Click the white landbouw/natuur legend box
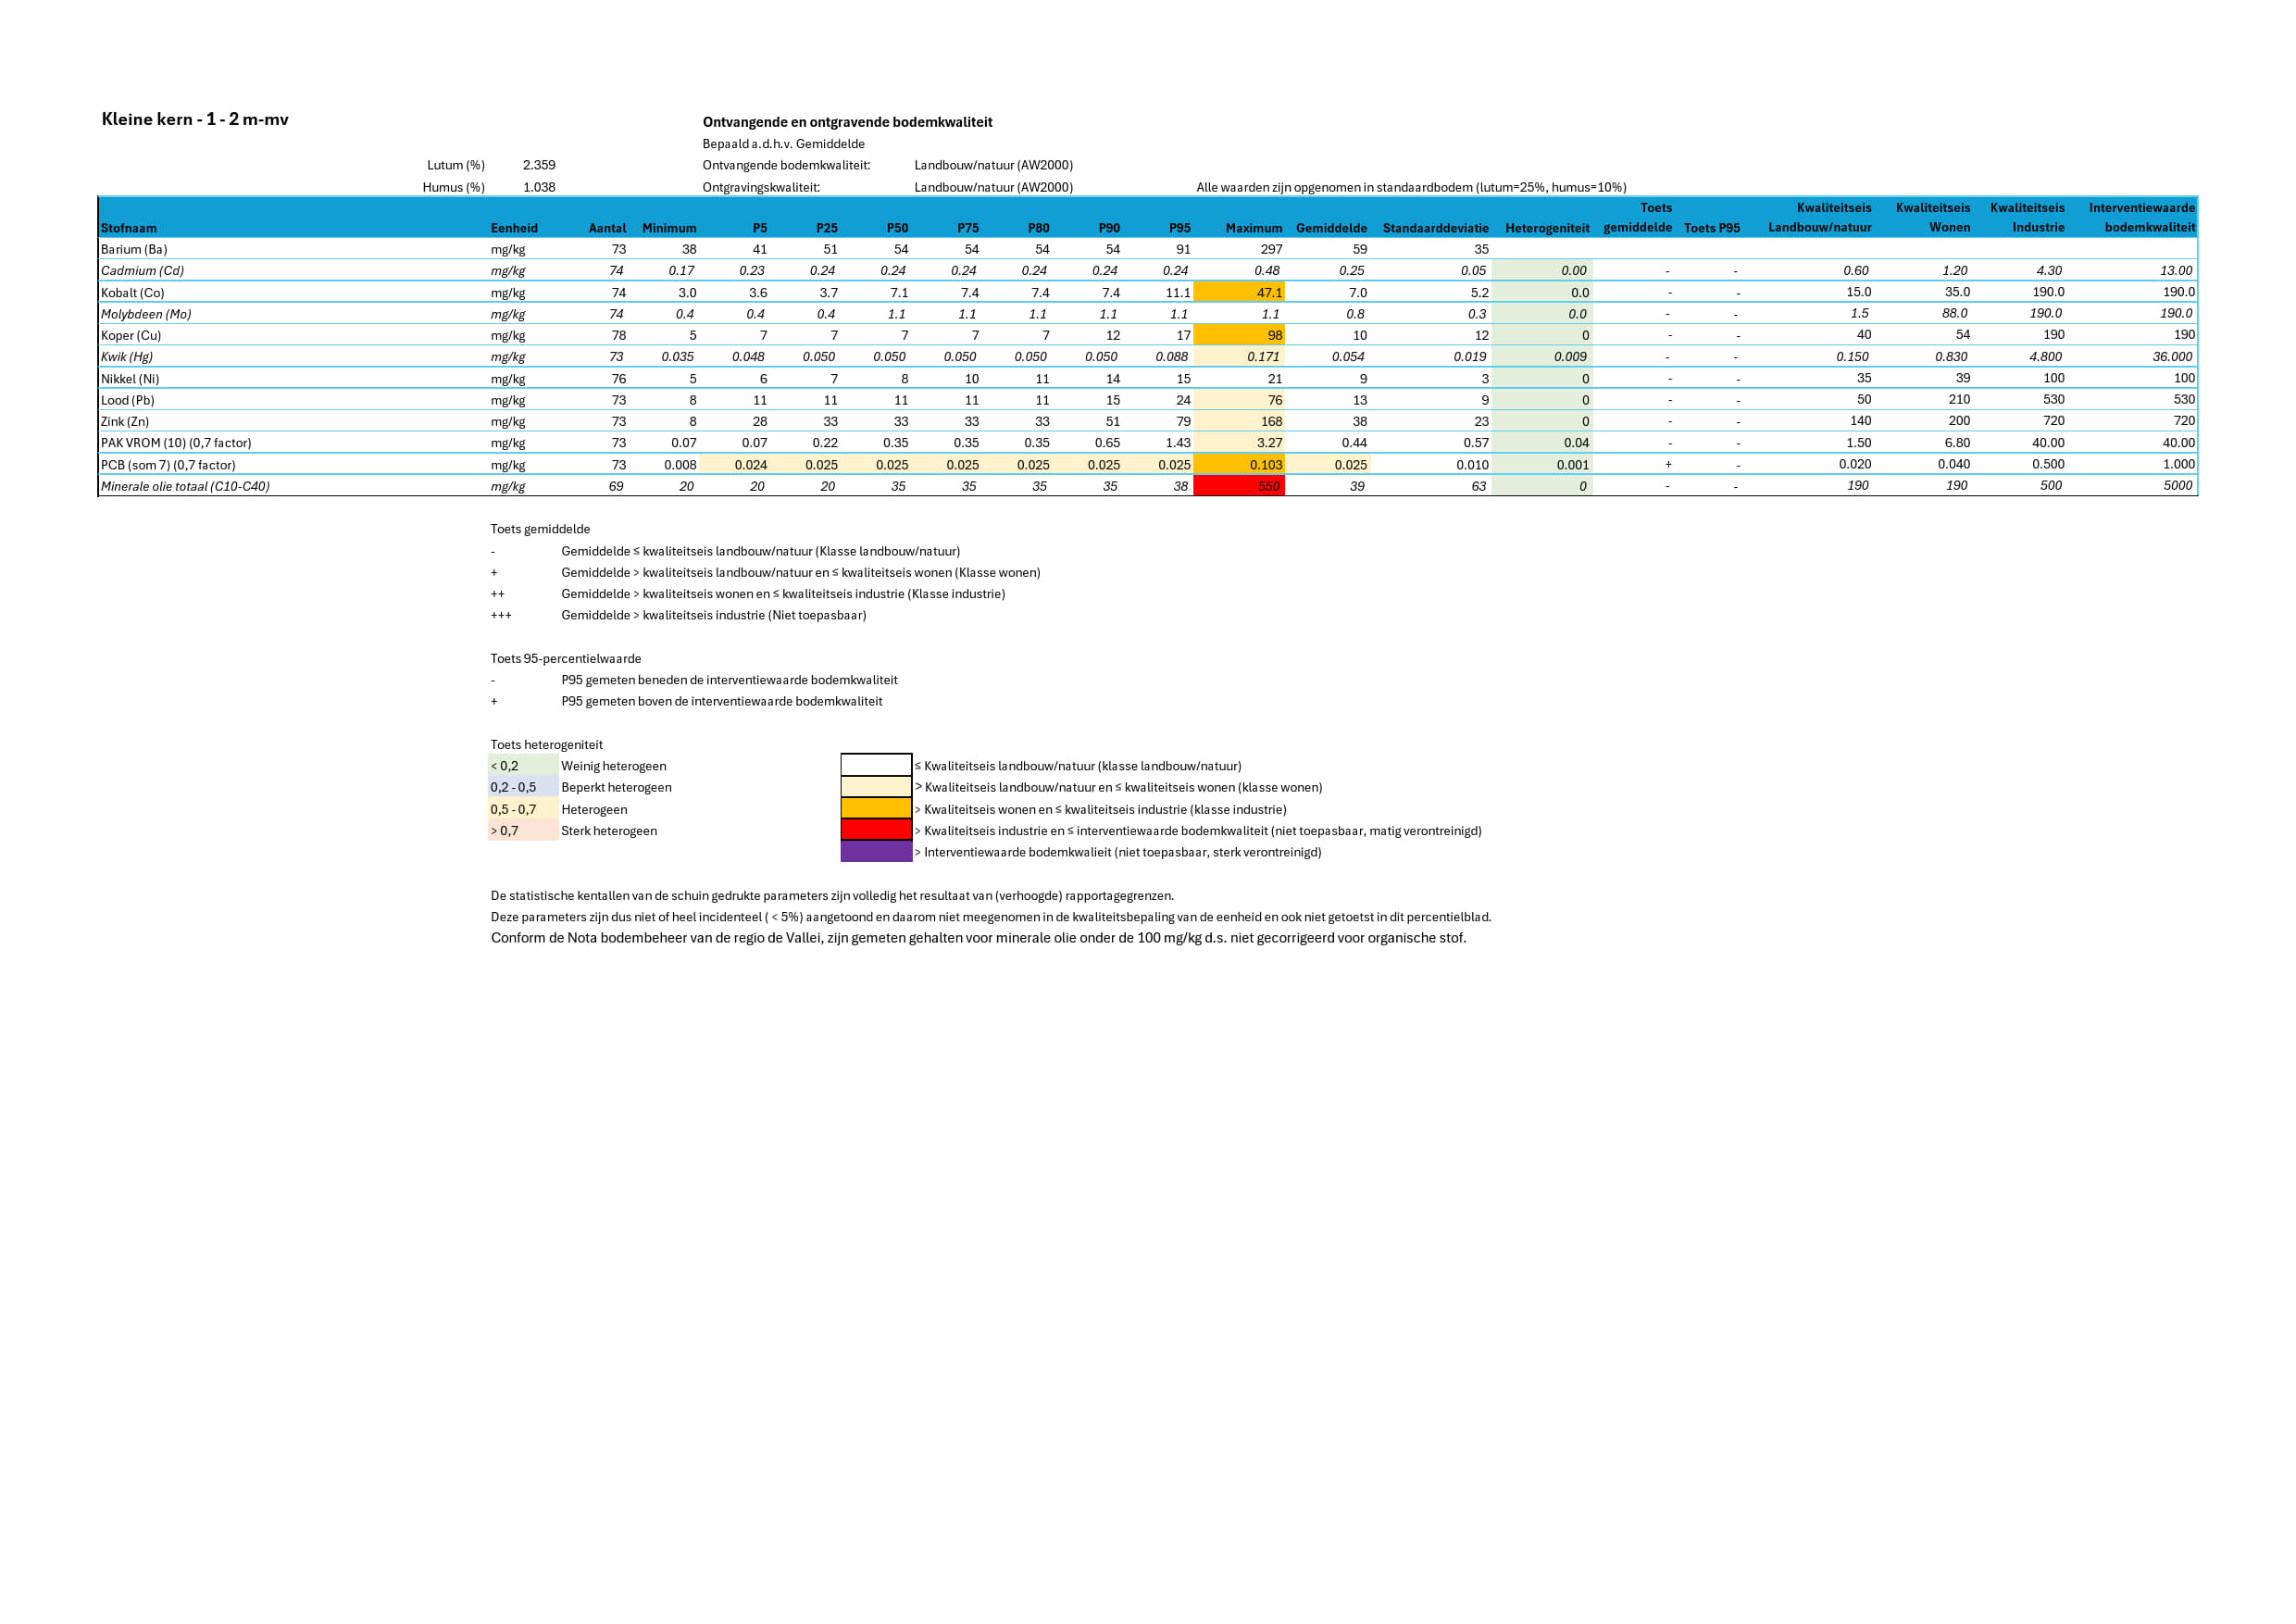Image resolution: width=2296 pixels, height=1624 pixels. click(875, 766)
